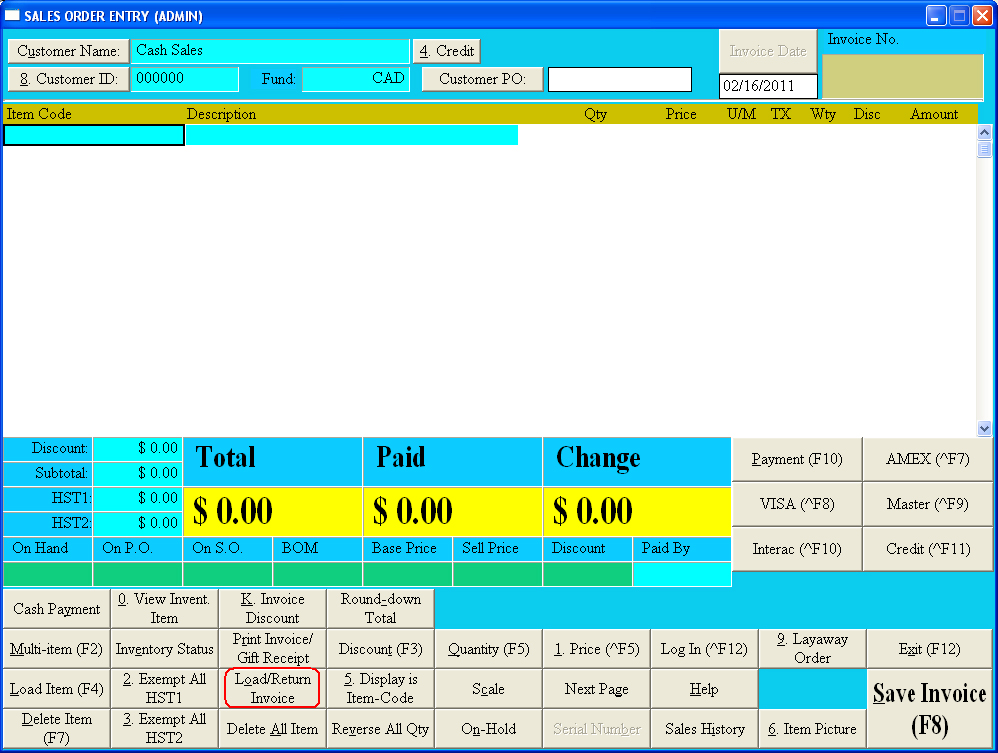998x753 pixels.
Task: Select Master card payment button
Action: tap(927, 504)
